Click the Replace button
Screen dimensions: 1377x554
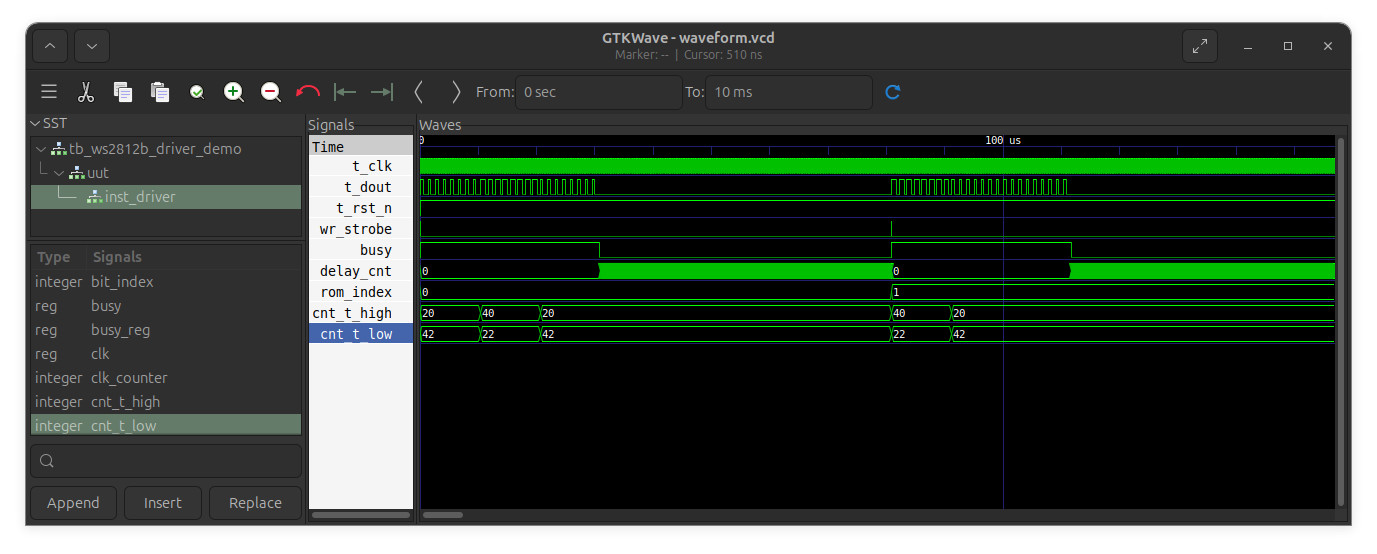[x=255, y=503]
